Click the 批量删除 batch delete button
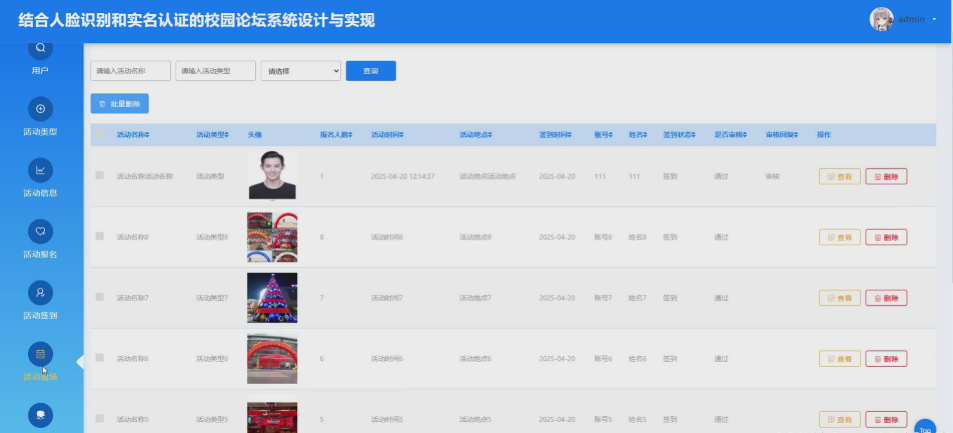Image resolution: width=953 pixels, height=433 pixels. pos(120,104)
